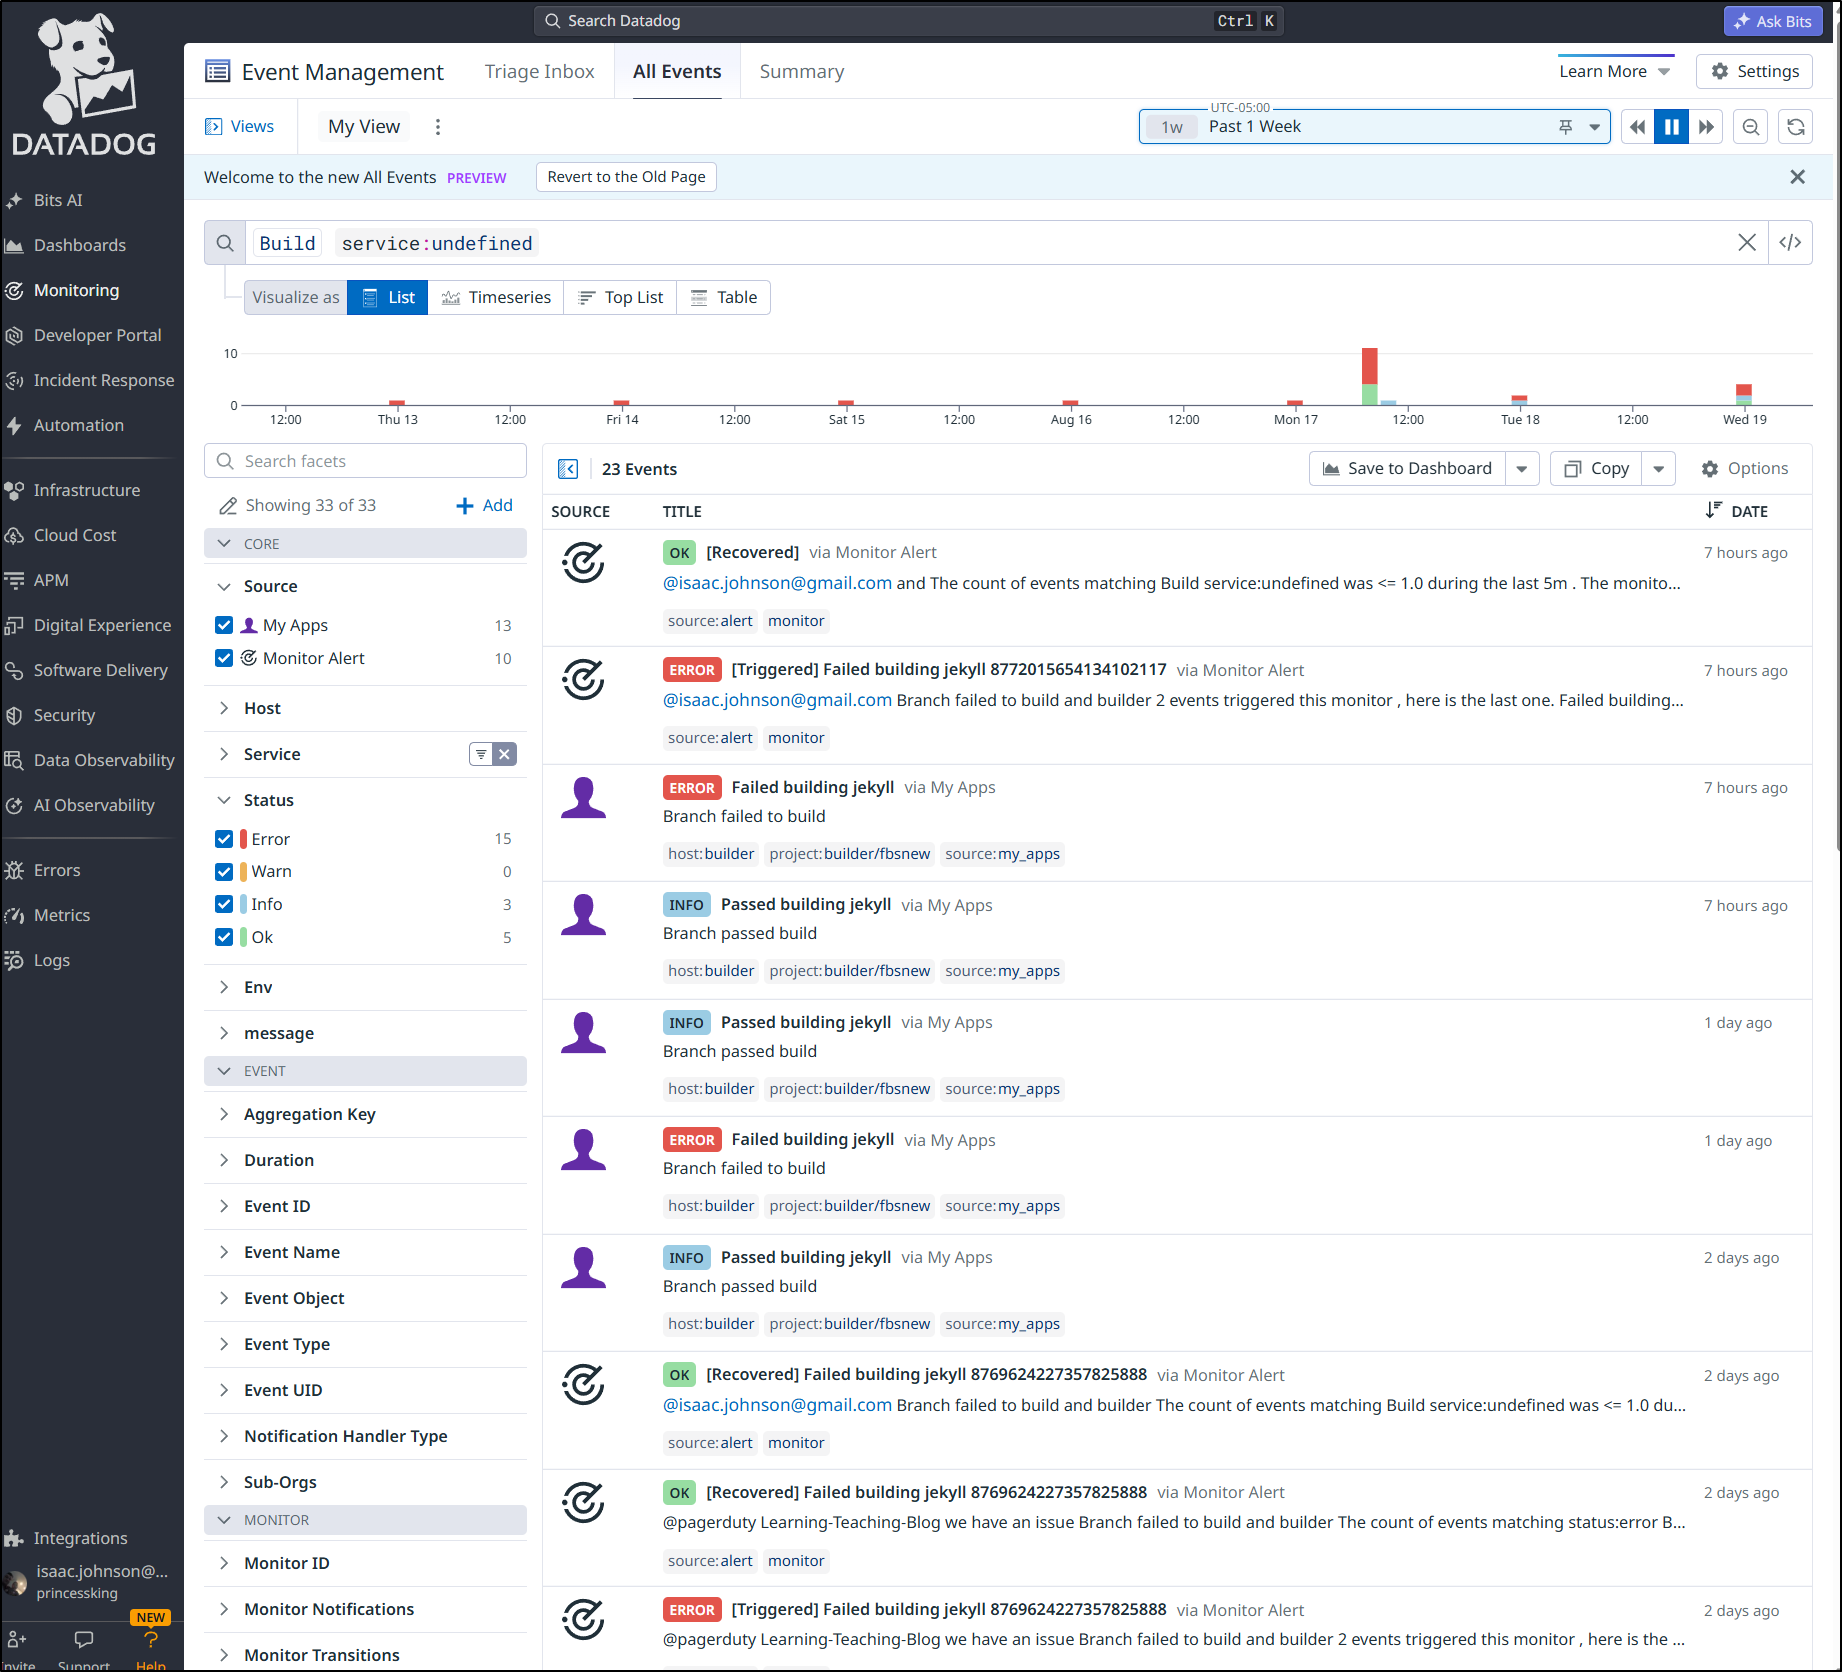Expand the Event Type facet
This screenshot has width=1842, height=1672.
coord(224,1344)
